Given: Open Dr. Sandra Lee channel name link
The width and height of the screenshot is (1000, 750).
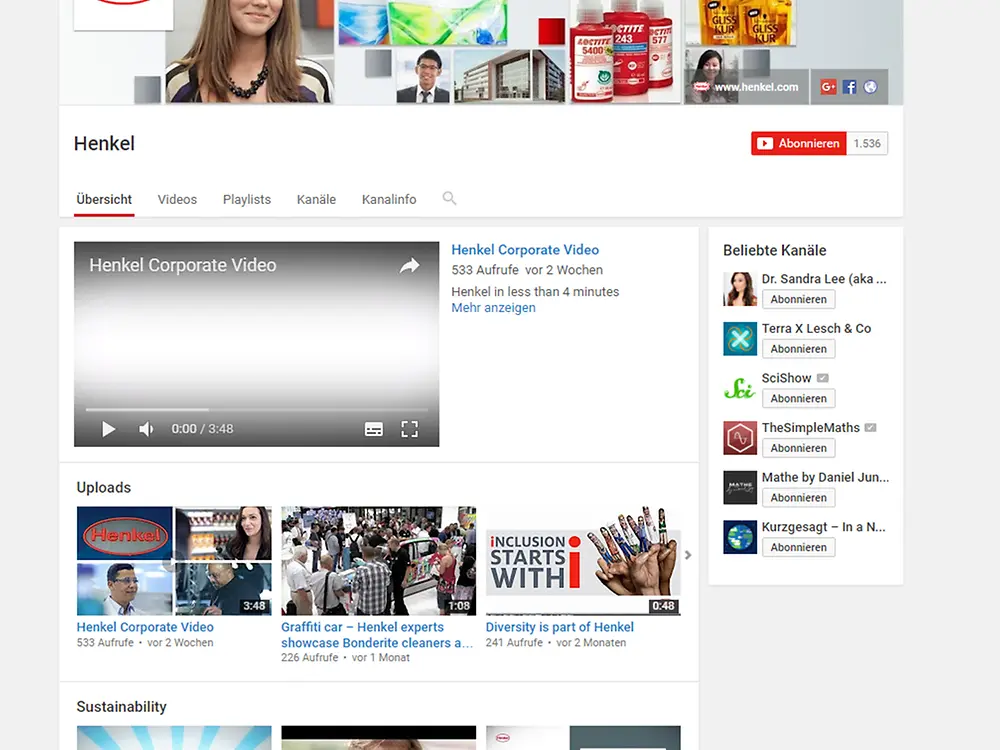Looking at the screenshot, I should (x=824, y=279).
